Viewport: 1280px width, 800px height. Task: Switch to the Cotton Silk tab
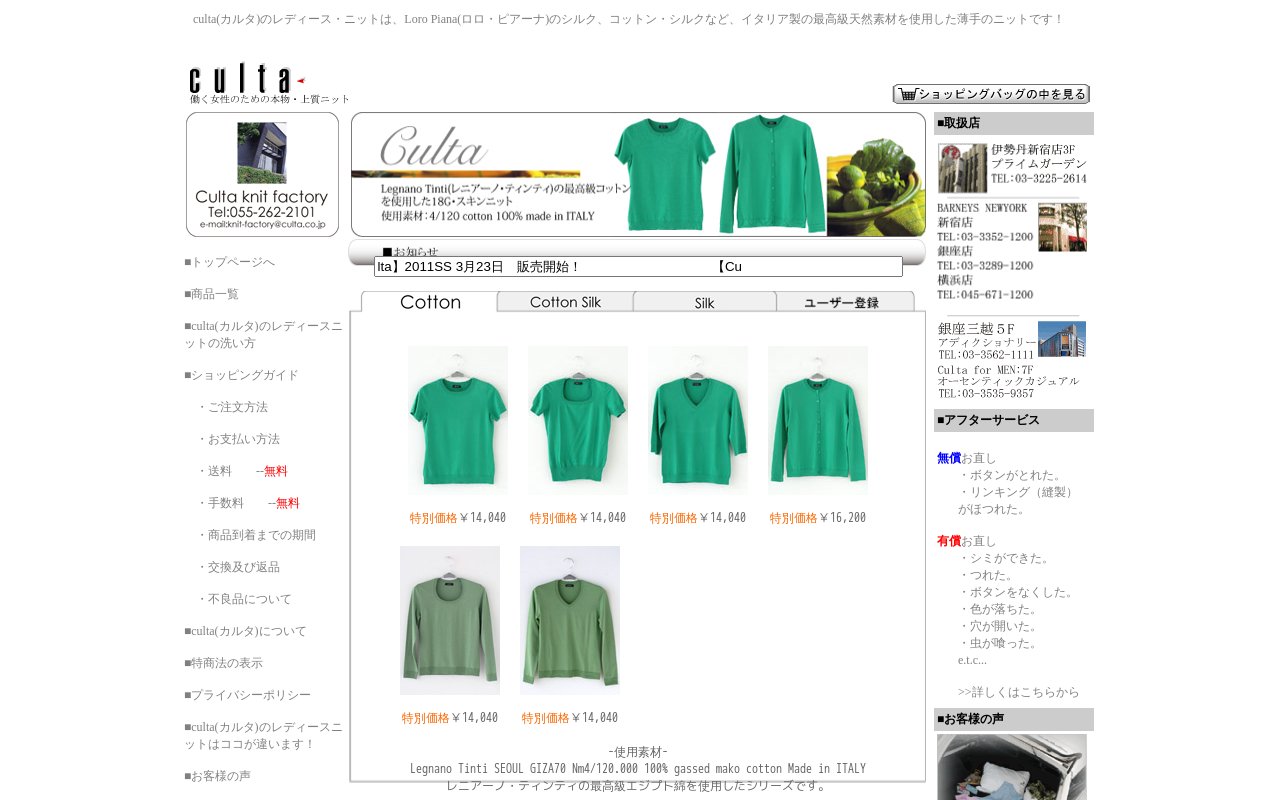565,301
